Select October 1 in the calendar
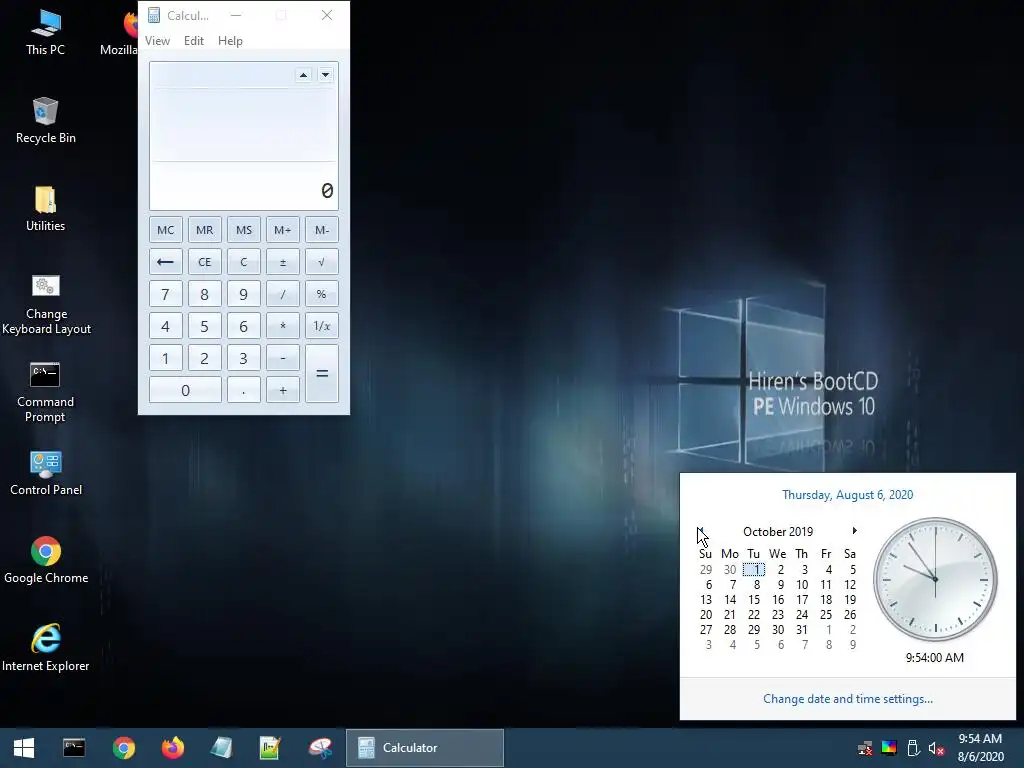Image resolution: width=1024 pixels, height=768 pixels. pos(754,569)
